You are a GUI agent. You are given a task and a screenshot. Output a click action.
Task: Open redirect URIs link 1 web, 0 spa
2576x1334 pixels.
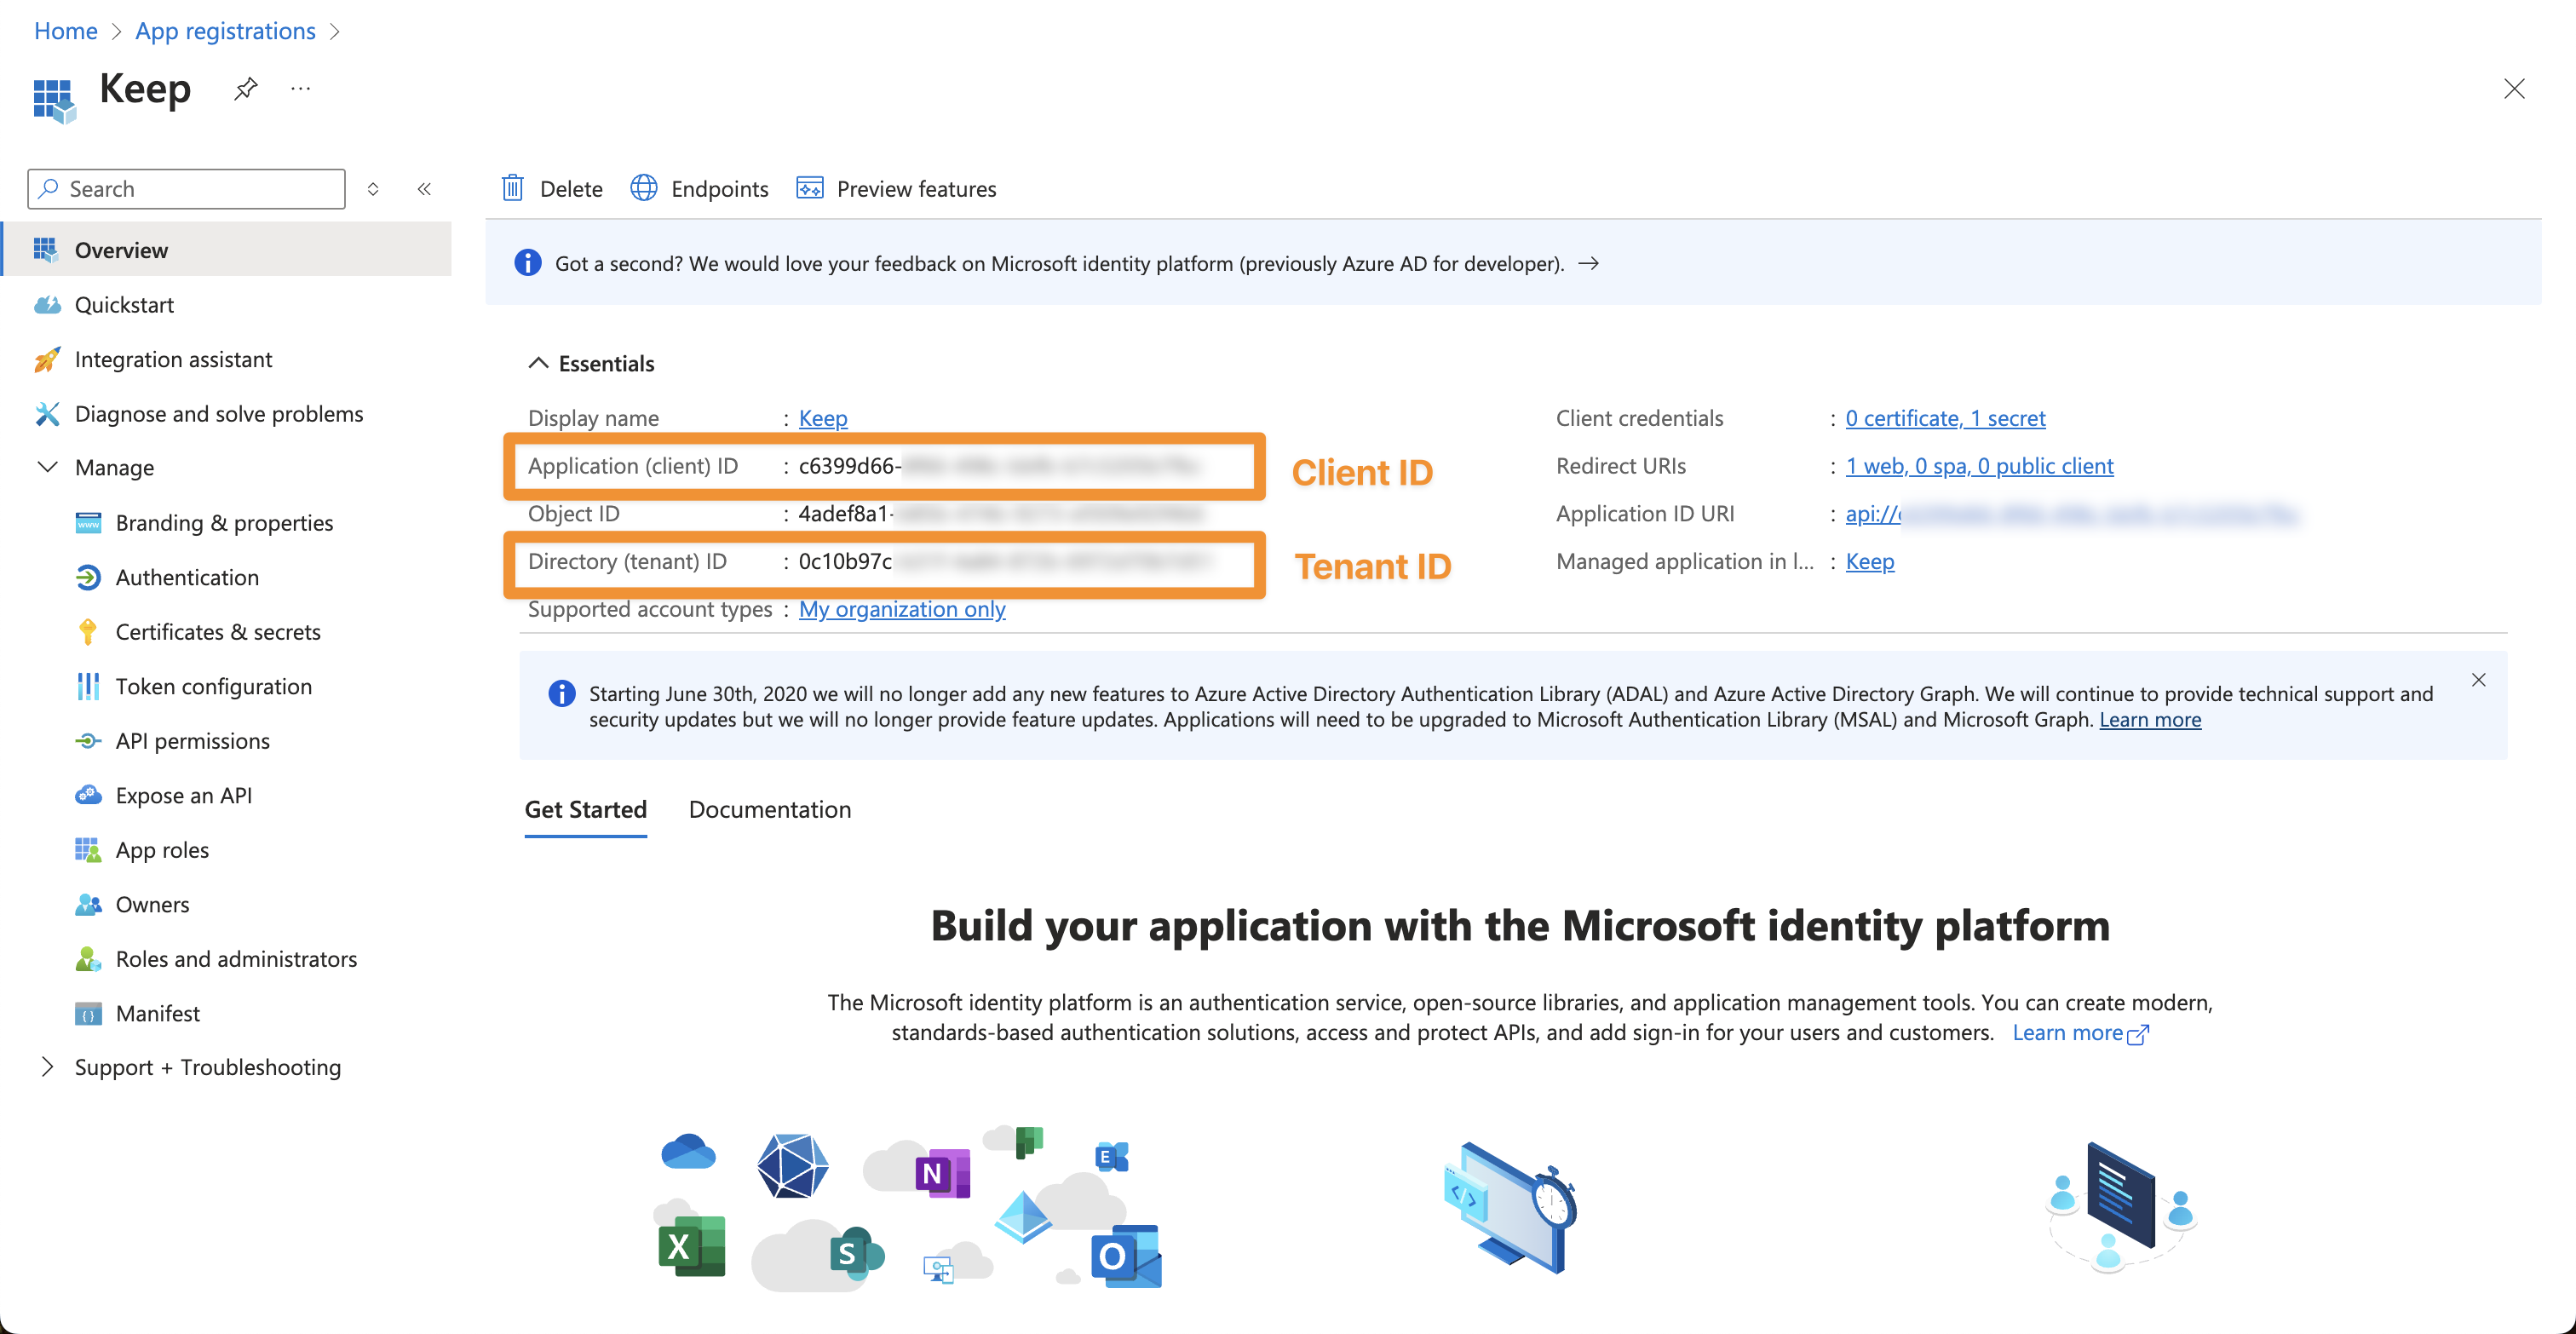coord(1979,466)
